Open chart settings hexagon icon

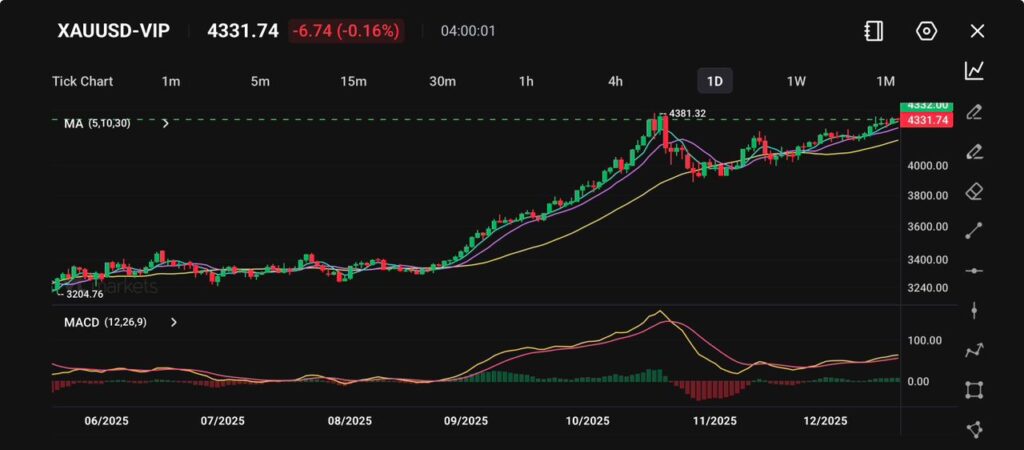[926, 31]
